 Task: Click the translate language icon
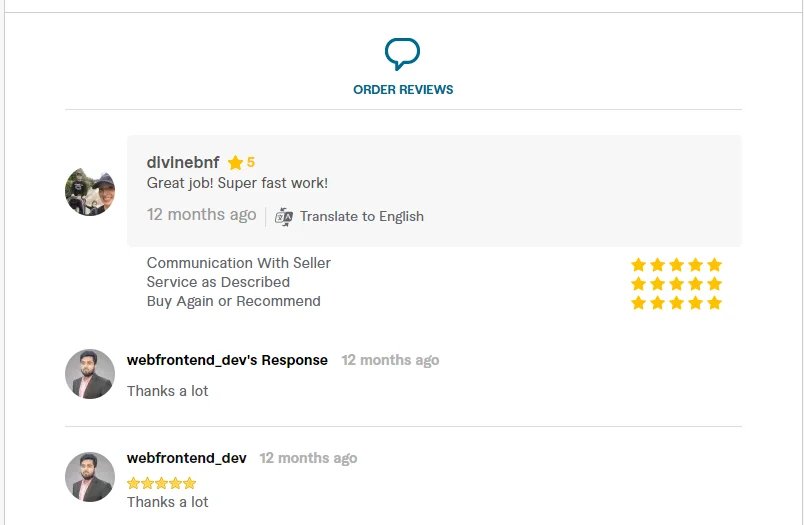pos(284,216)
